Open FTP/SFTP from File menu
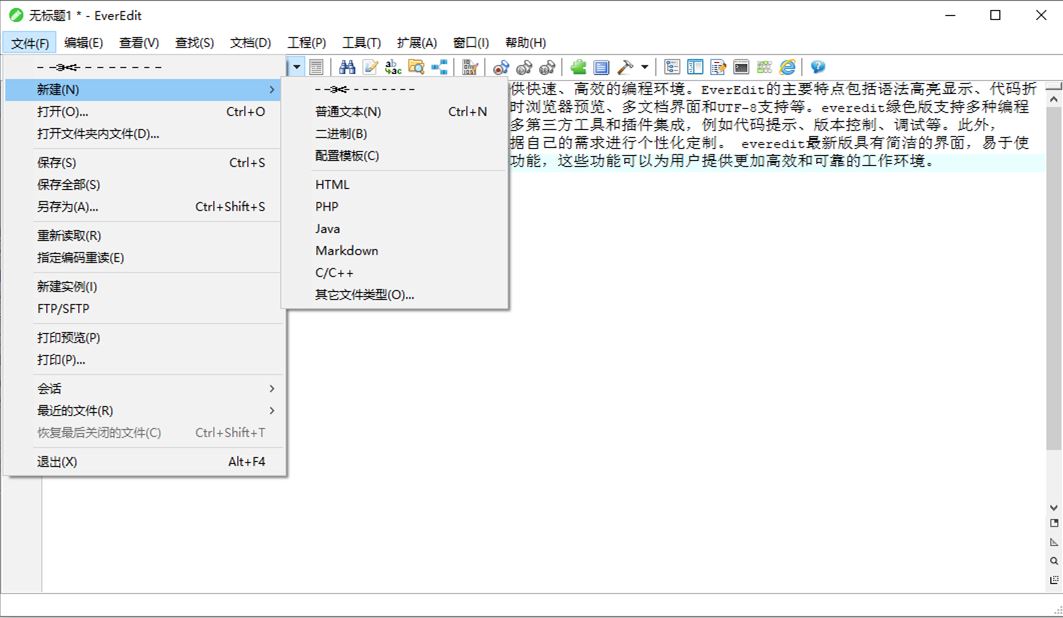Image resolution: width=1063 pixels, height=618 pixels. (x=143, y=308)
